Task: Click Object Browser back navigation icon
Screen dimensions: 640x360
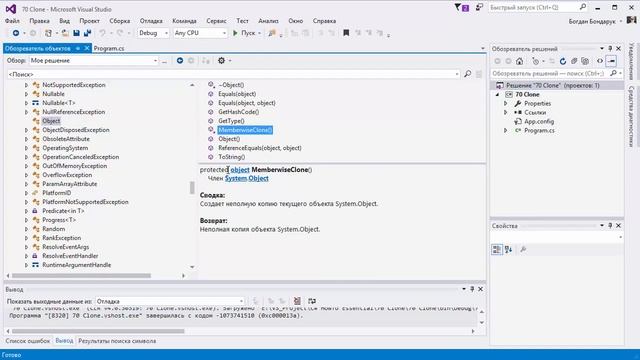Action: coord(180,60)
